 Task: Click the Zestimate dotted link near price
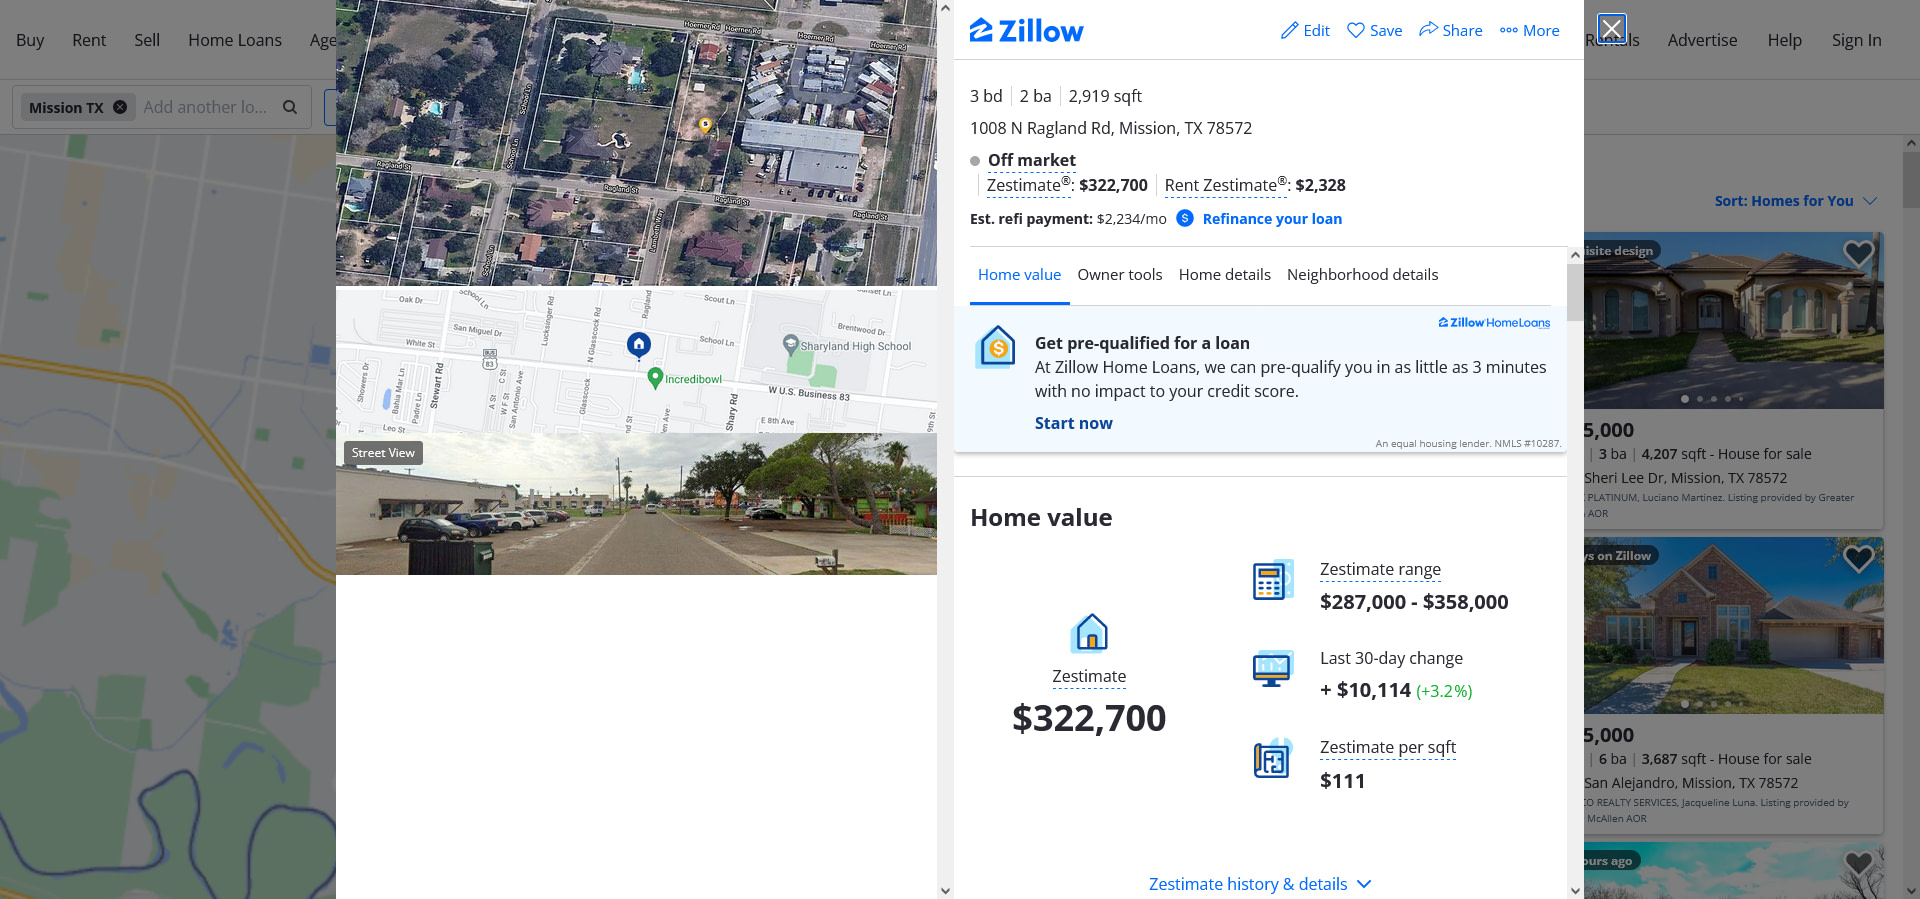[1029, 185]
